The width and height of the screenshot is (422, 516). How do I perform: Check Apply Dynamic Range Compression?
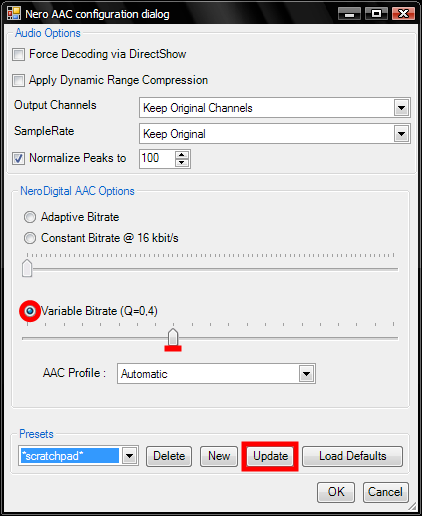click(18, 80)
